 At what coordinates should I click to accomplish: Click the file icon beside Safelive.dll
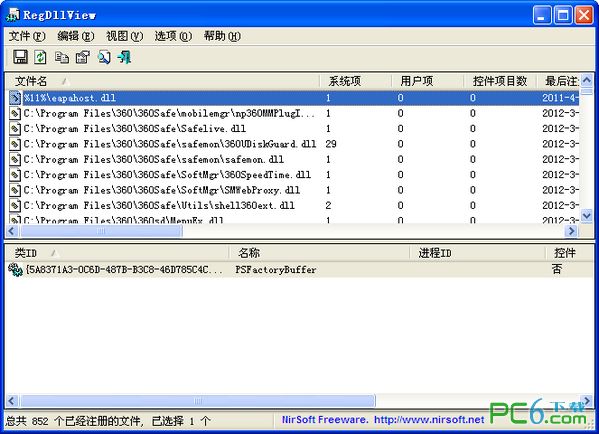[x=15, y=129]
